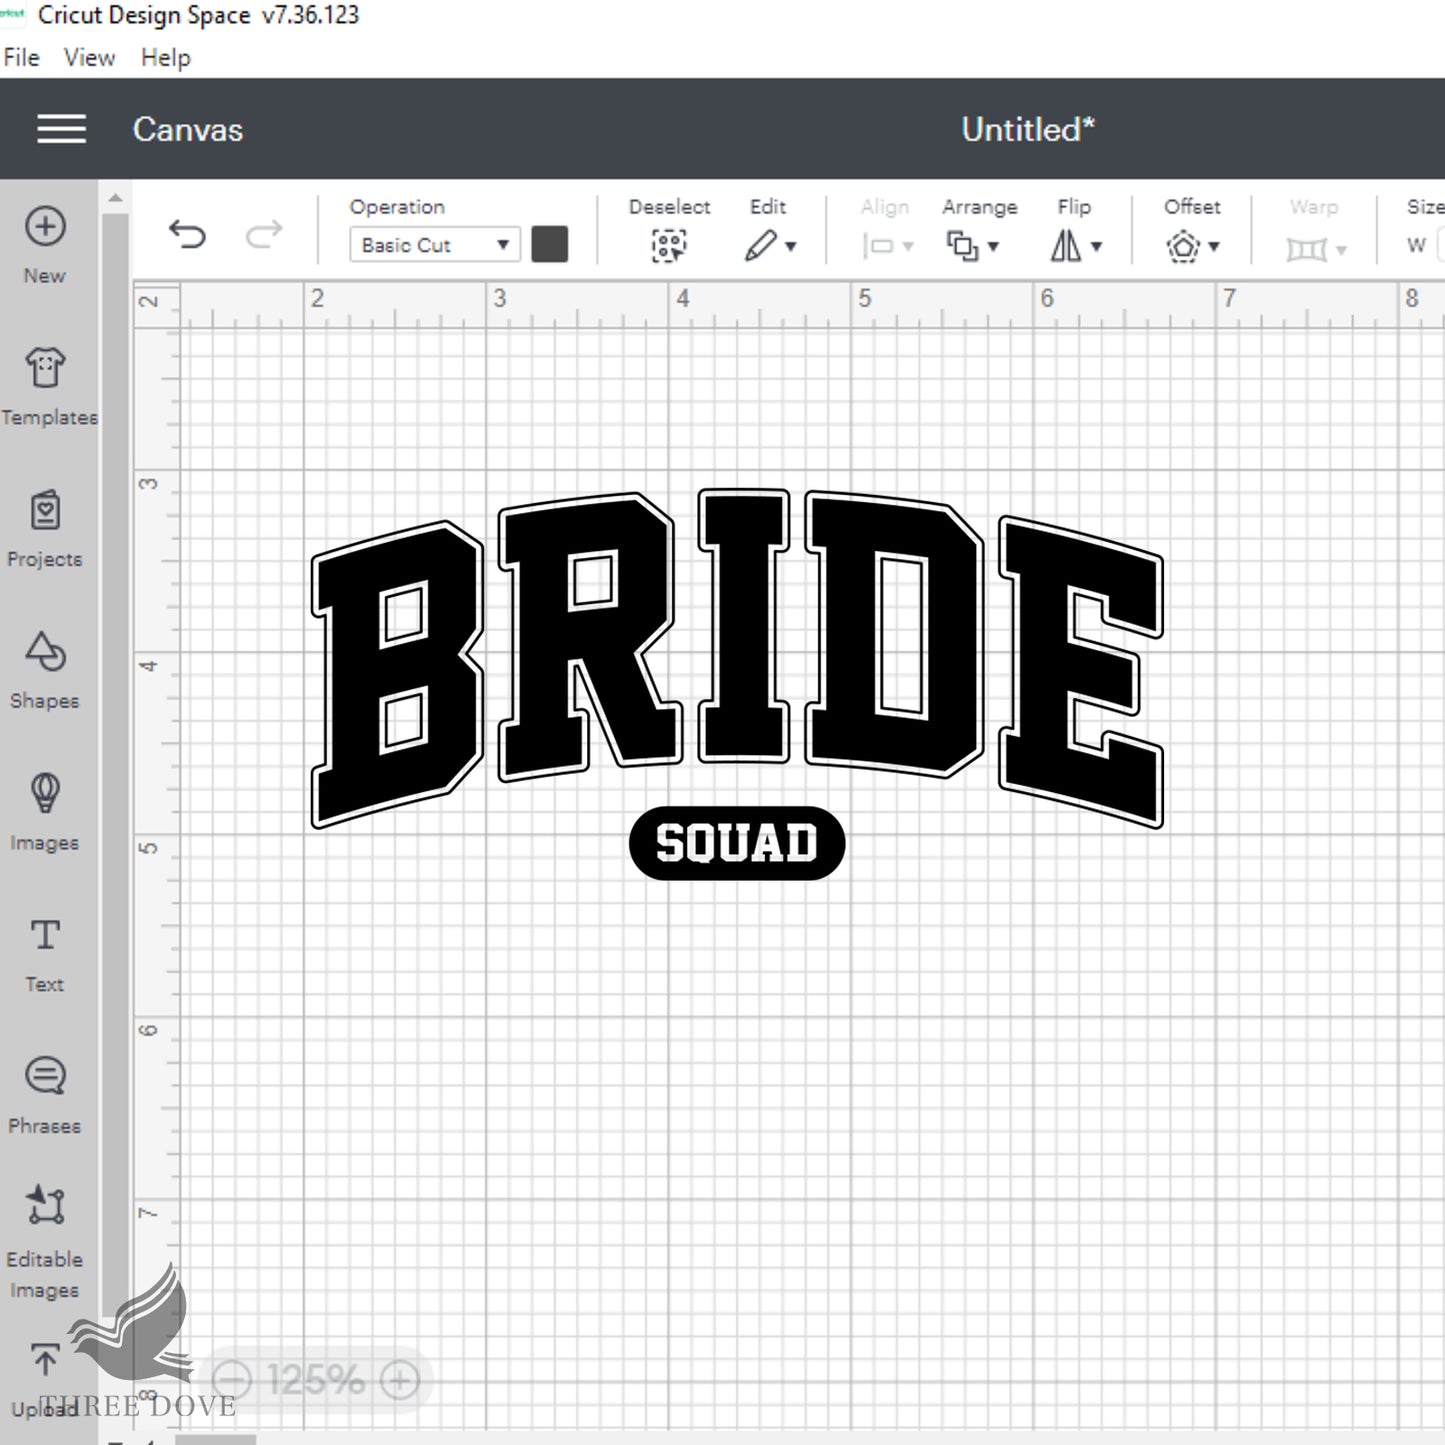
Task: Click the left panel scroll-up arrow
Action: click(x=116, y=198)
